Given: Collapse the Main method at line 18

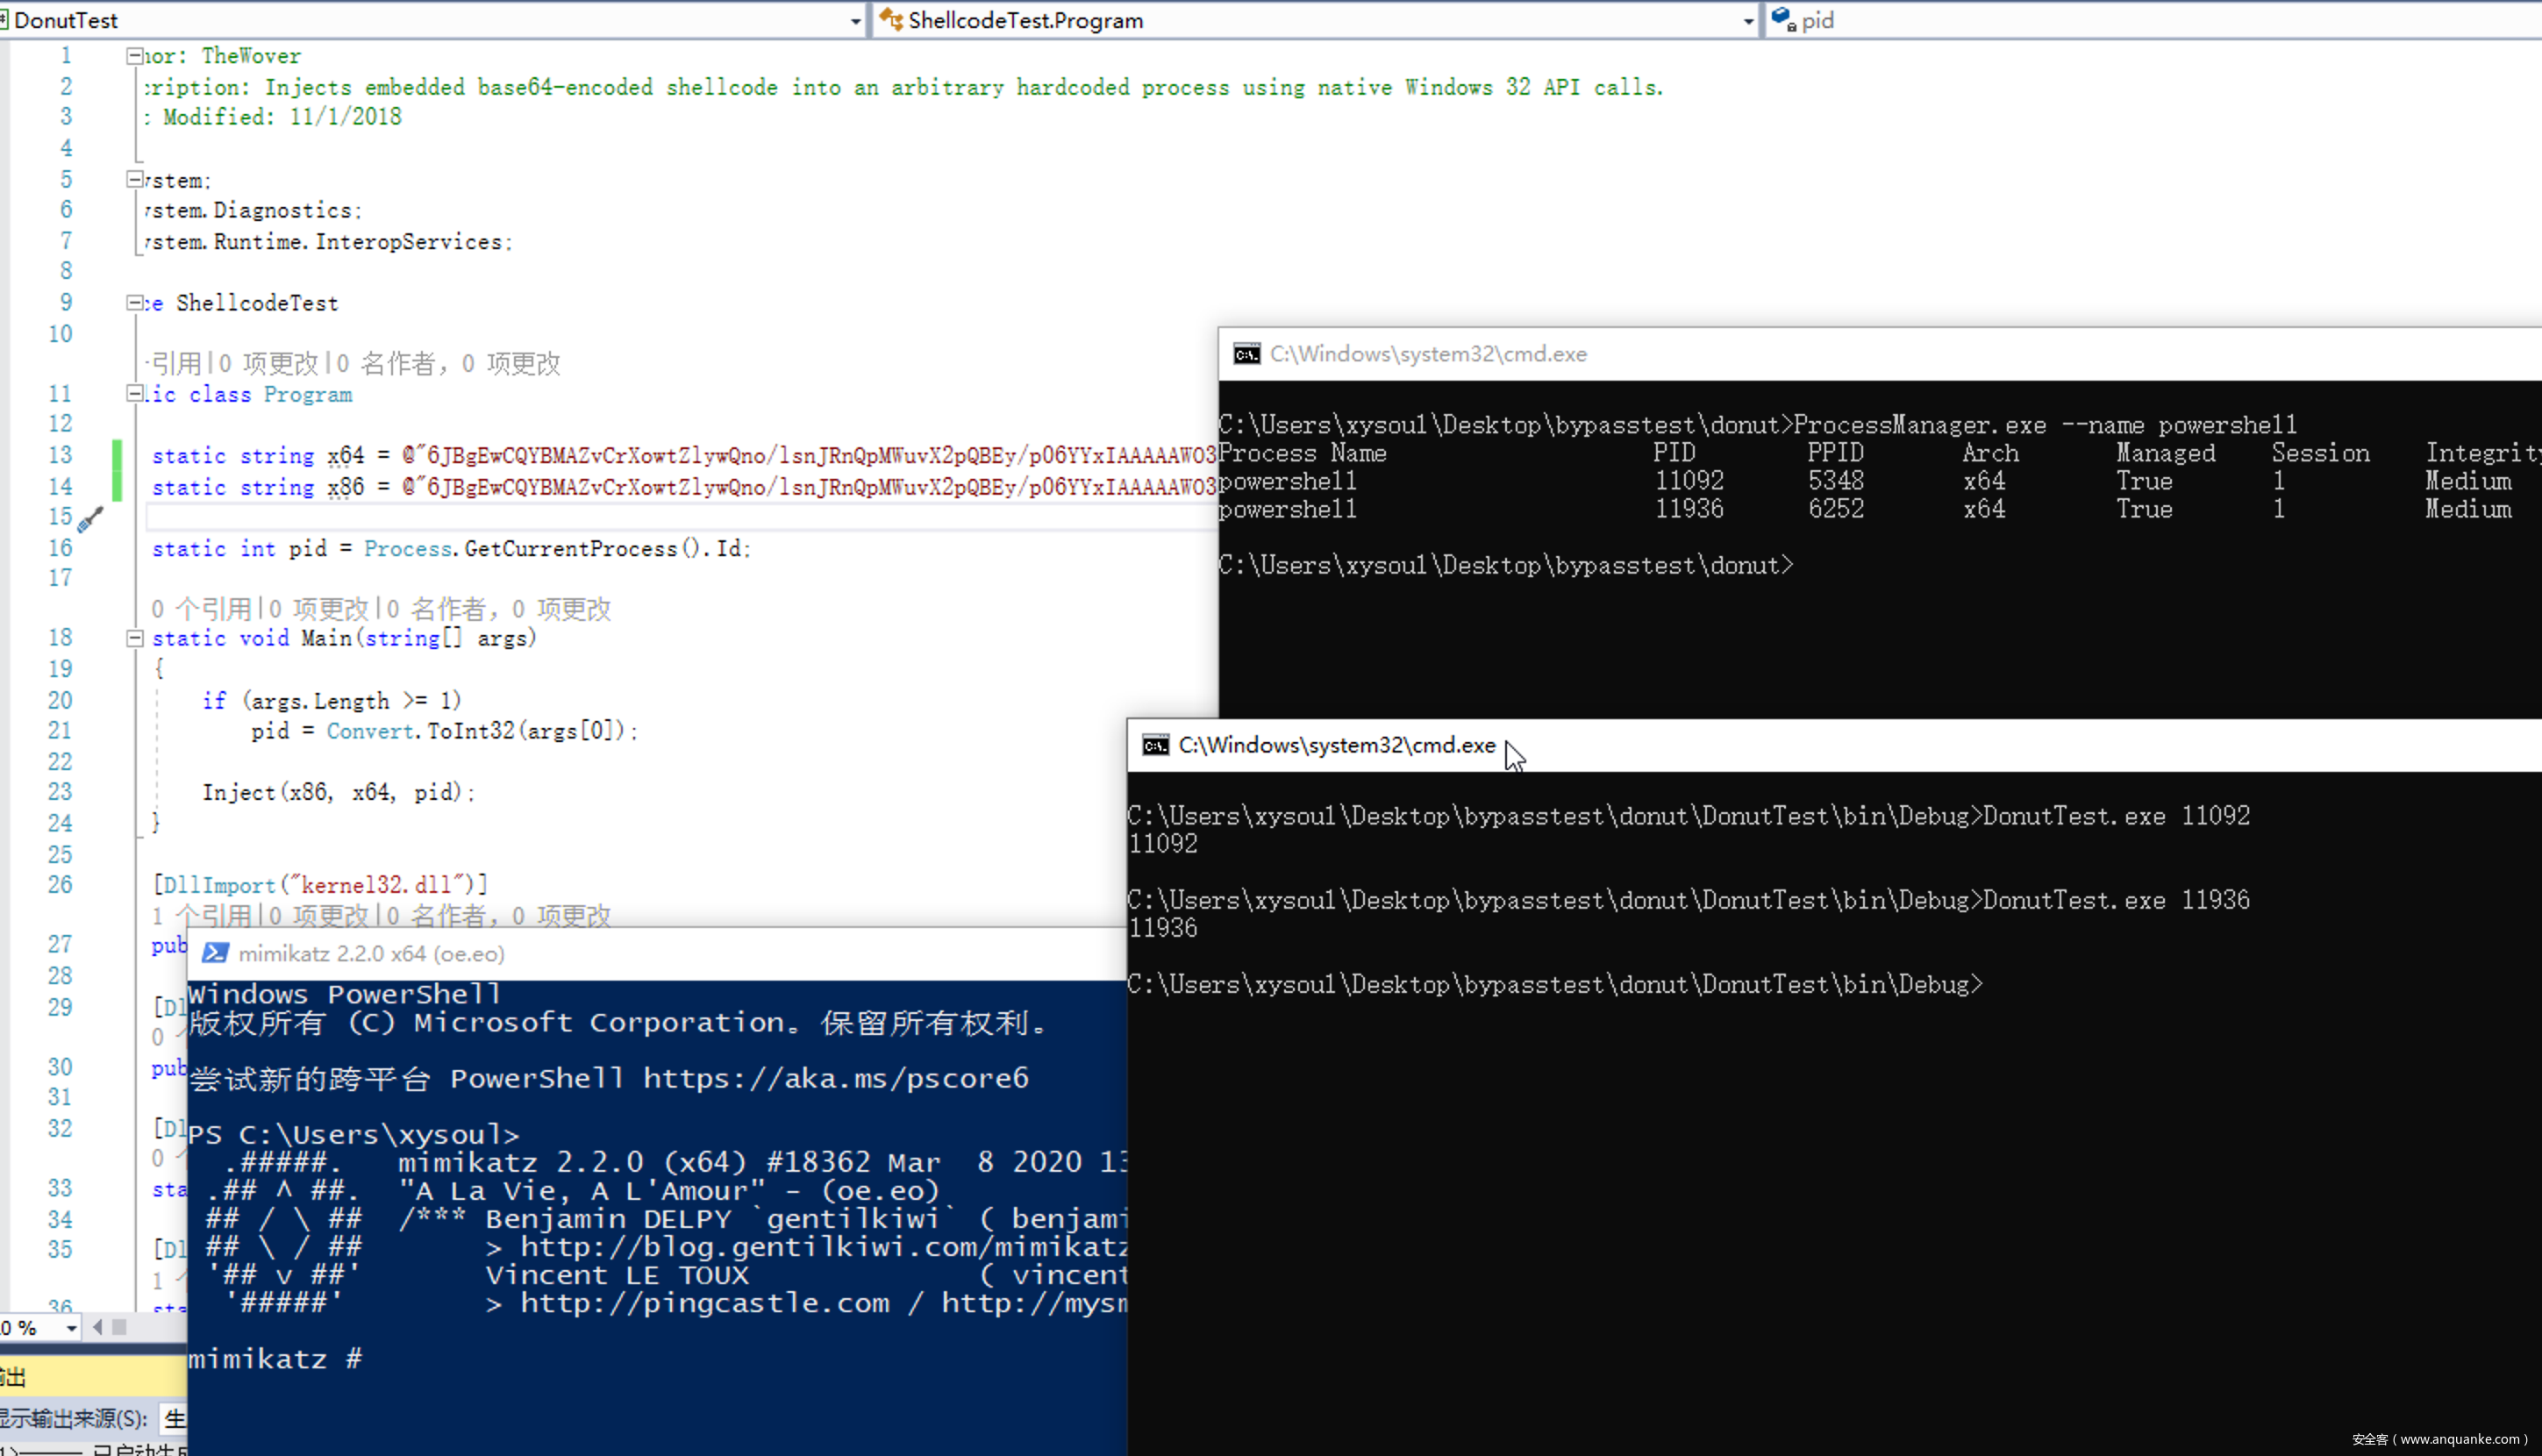Looking at the screenshot, I should click(134, 638).
